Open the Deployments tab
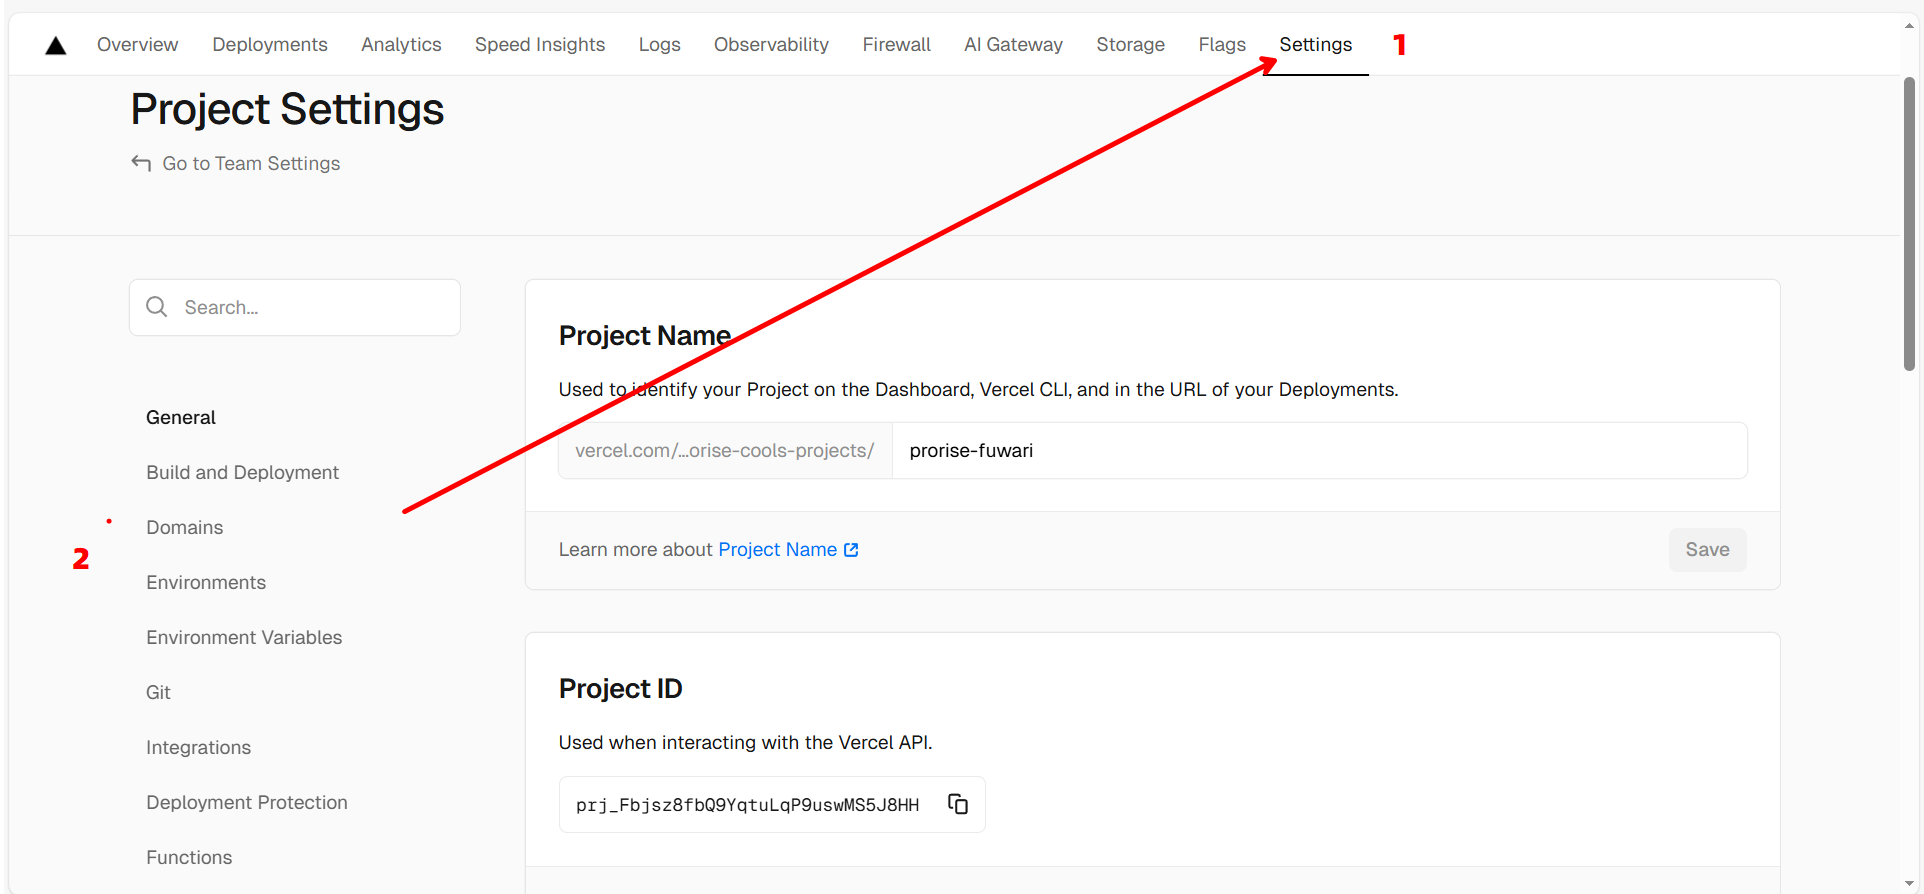 pos(269,45)
